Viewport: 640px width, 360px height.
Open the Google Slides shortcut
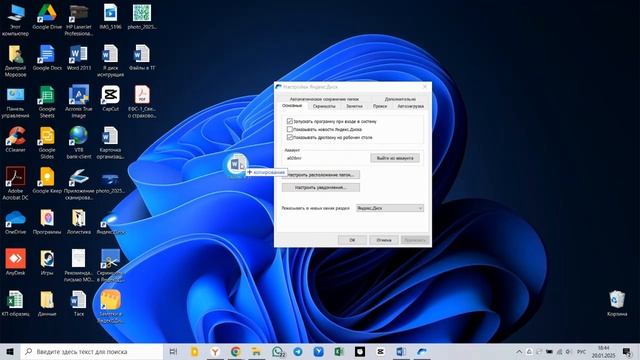[47, 143]
